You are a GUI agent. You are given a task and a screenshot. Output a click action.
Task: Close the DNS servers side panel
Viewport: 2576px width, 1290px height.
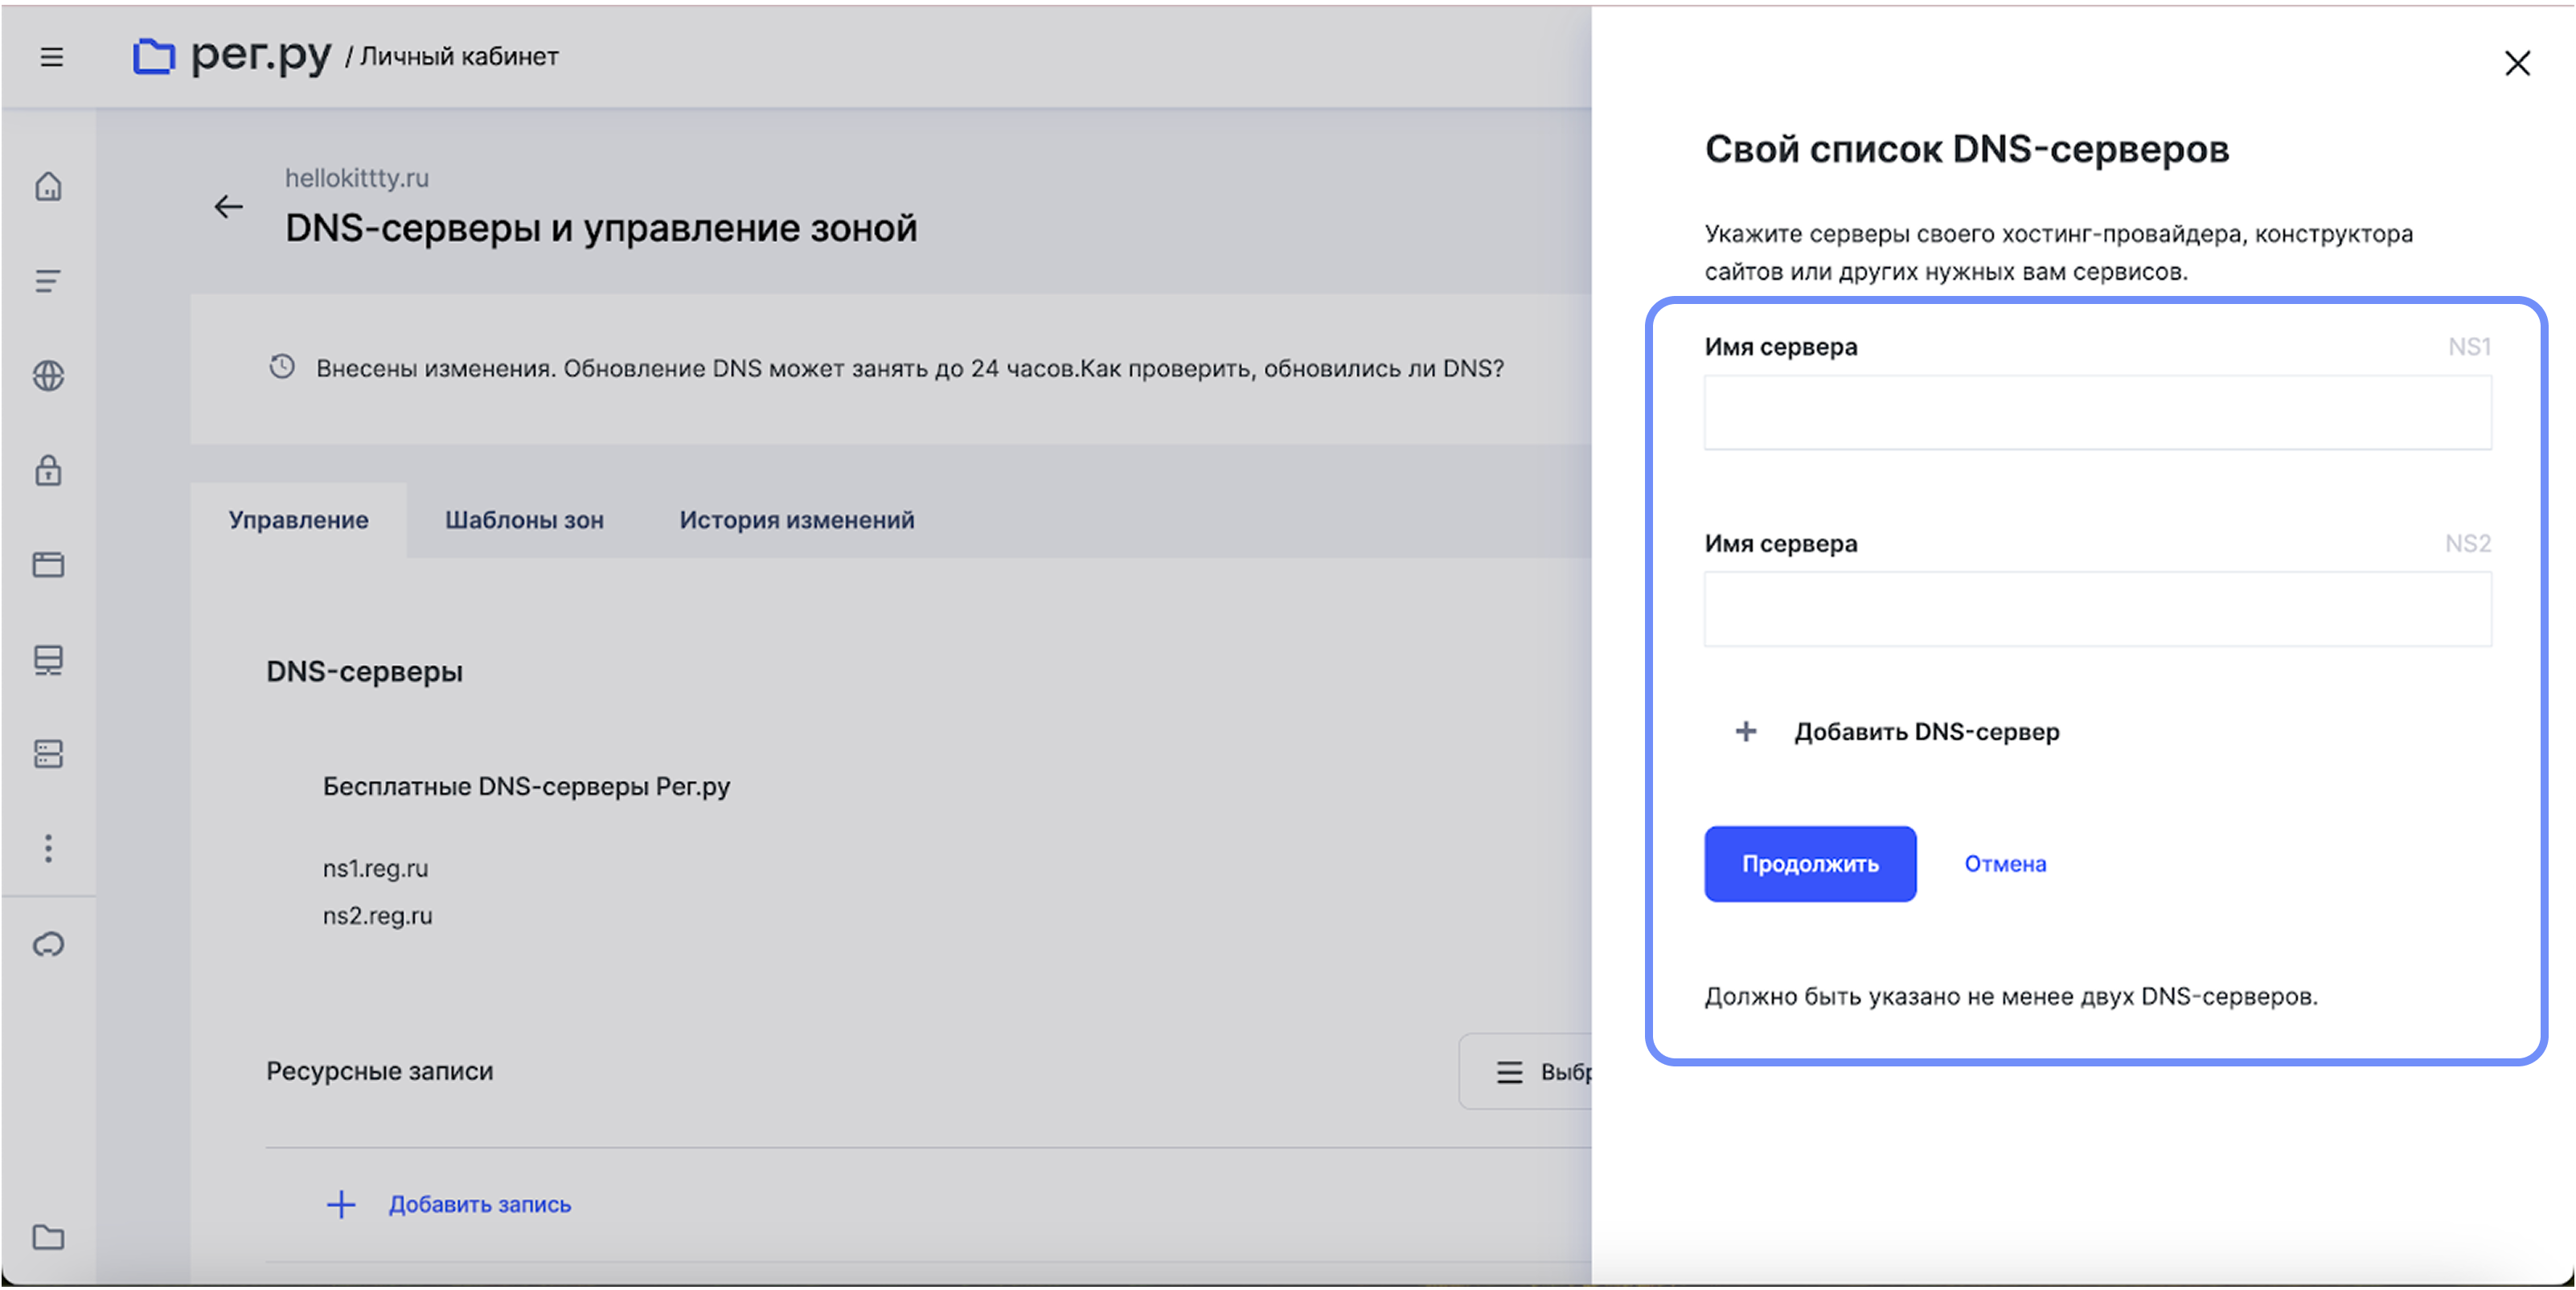pos(2517,64)
